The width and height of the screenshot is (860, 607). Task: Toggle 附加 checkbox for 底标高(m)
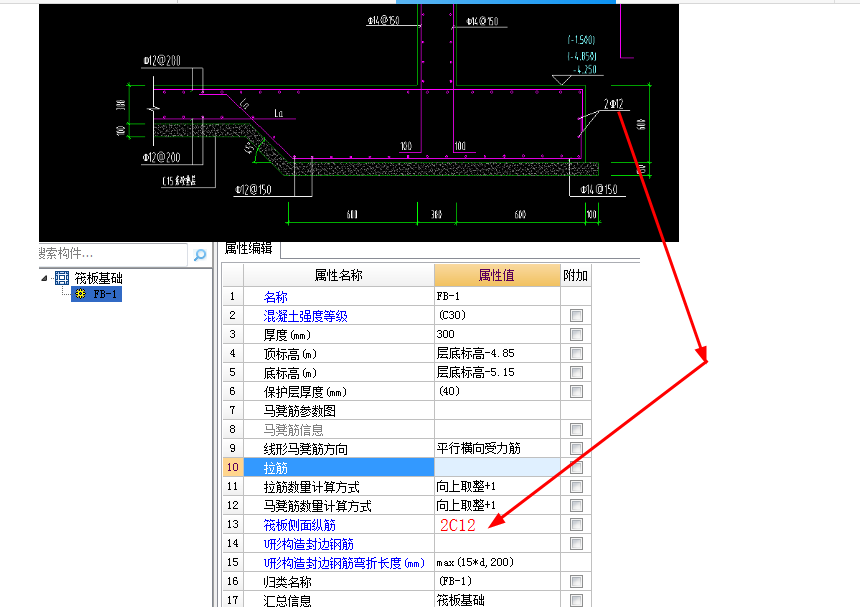pyautogui.click(x=576, y=373)
